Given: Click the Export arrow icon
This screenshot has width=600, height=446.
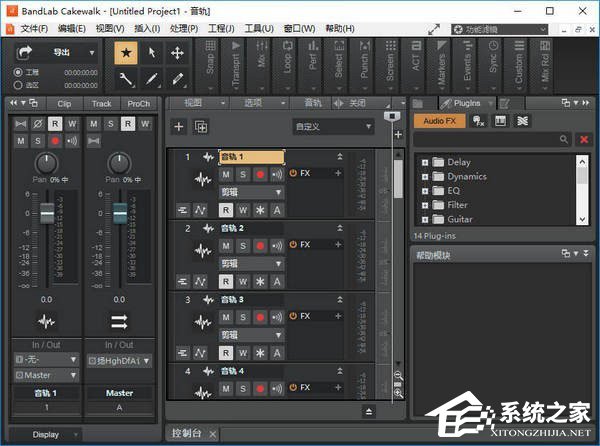Looking at the screenshot, I should [x=24, y=52].
